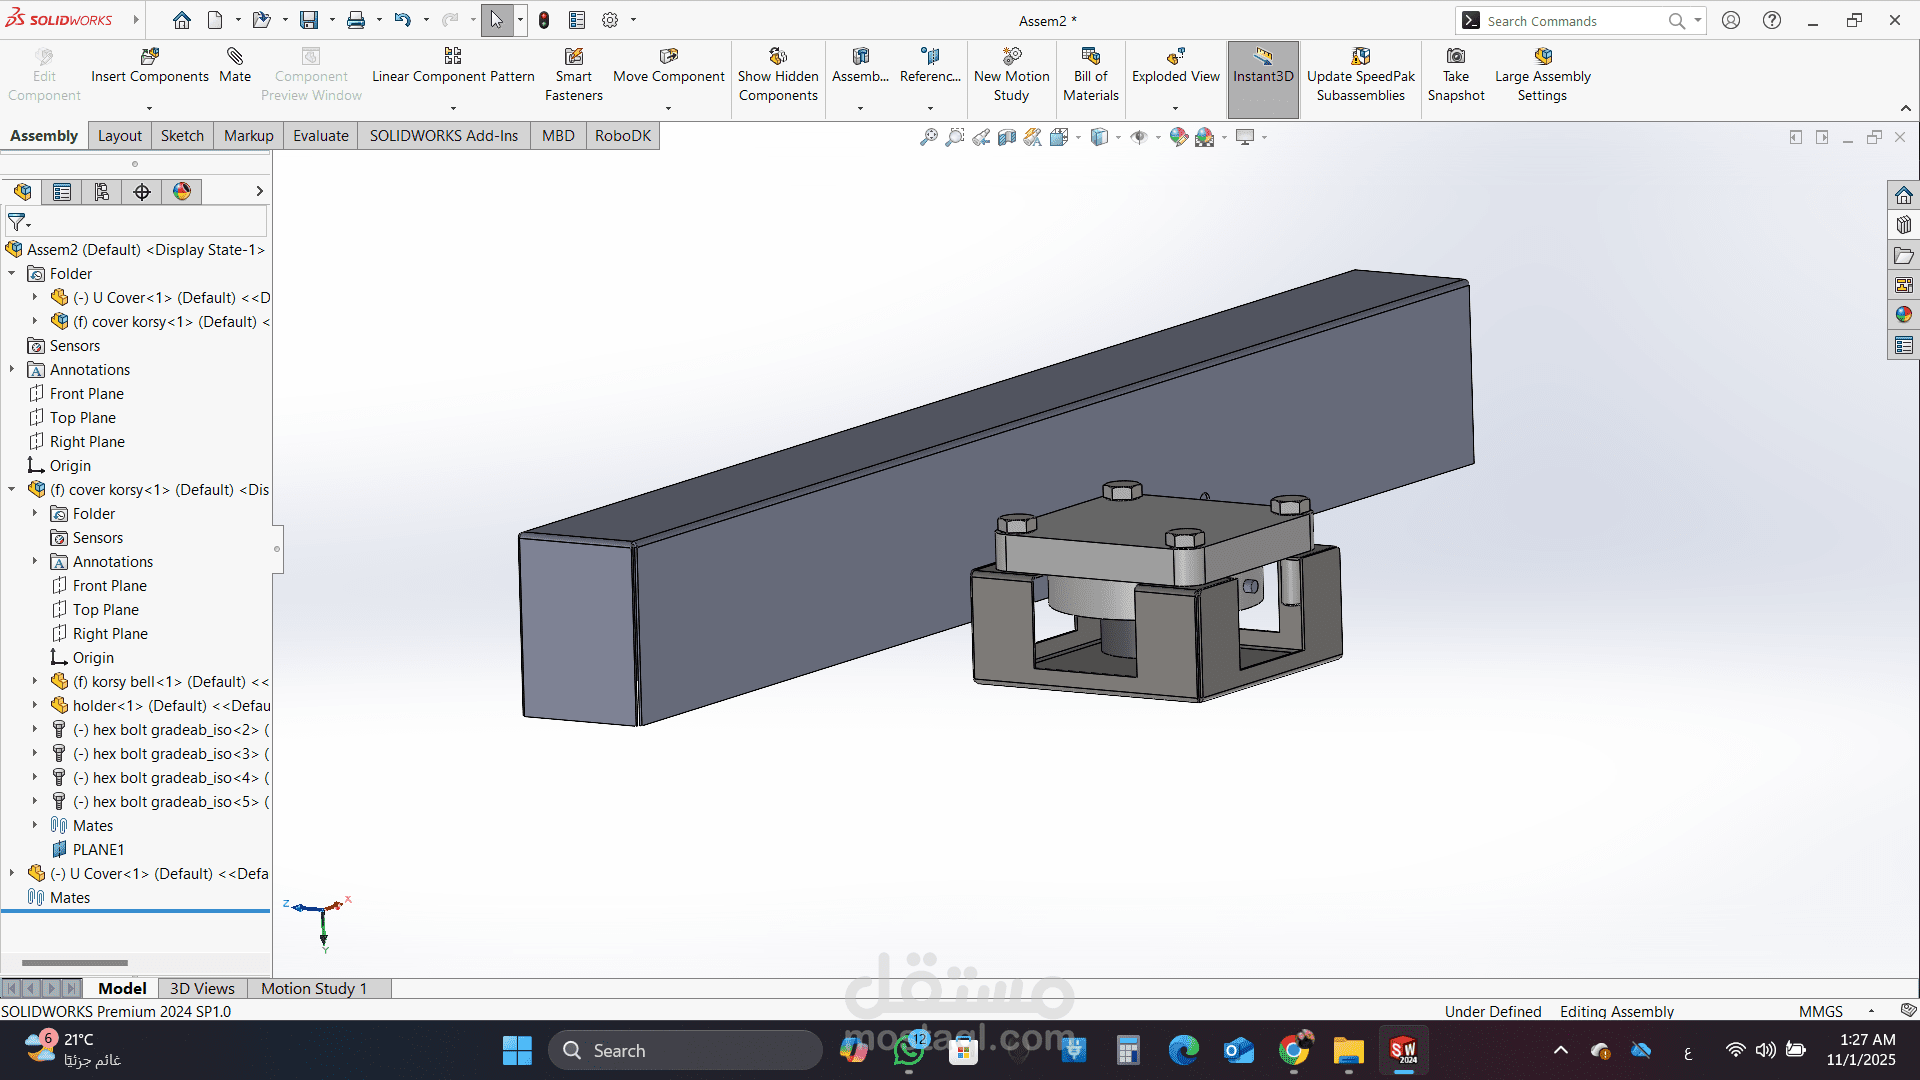Open Large Assembly Settings
Viewport: 1920px width, 1080px height.
1542,74
